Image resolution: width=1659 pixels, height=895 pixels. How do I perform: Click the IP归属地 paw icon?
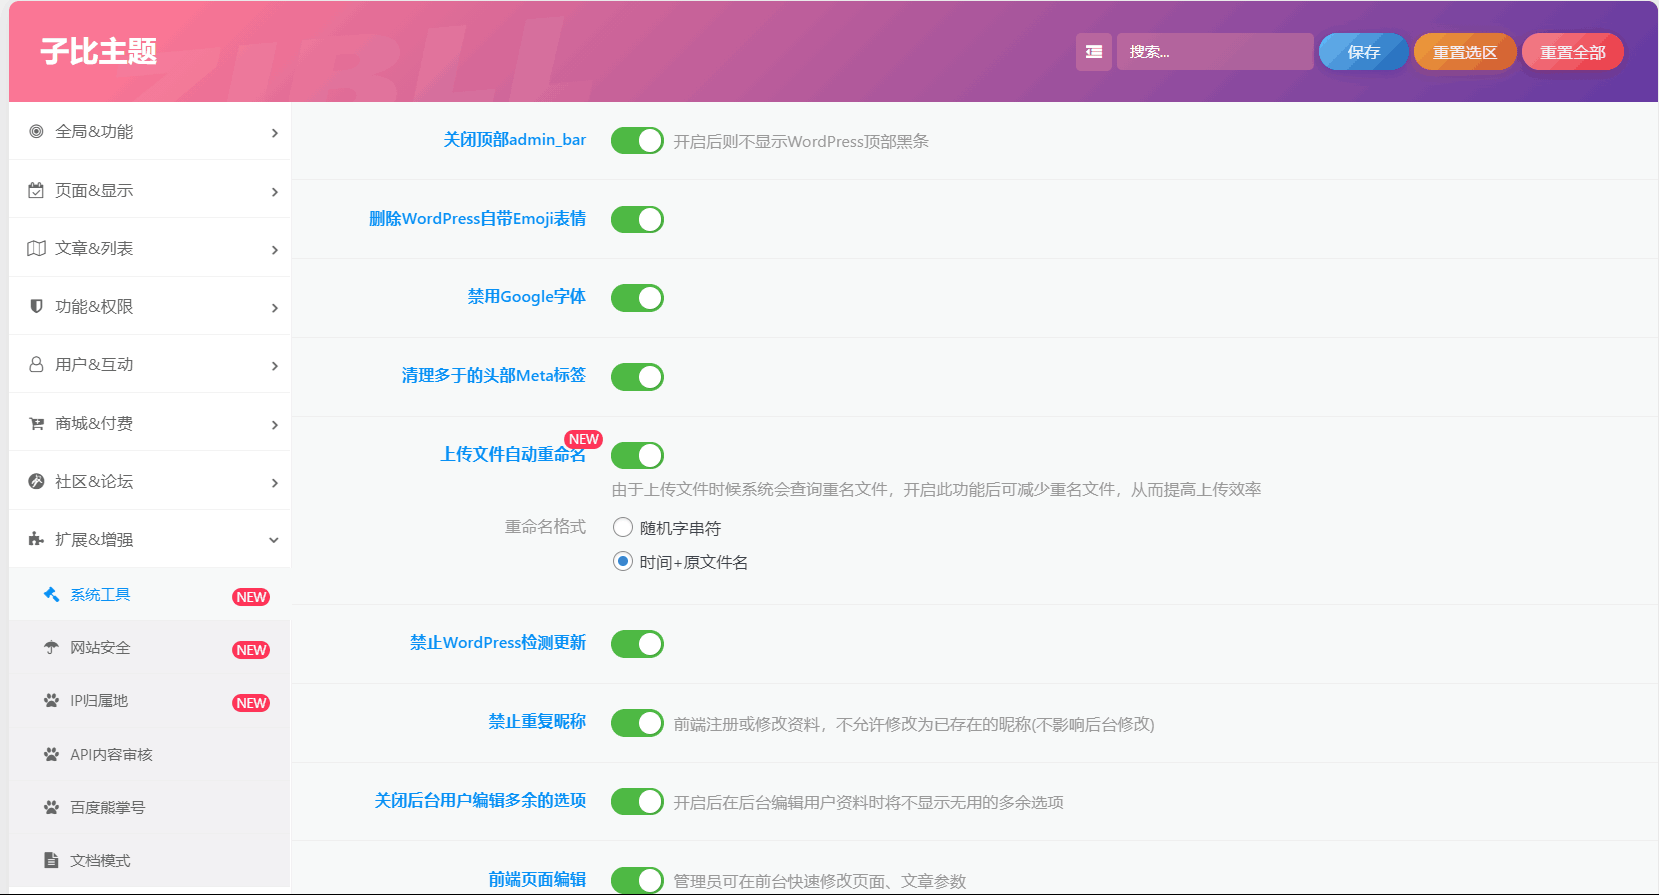(51, 700)
